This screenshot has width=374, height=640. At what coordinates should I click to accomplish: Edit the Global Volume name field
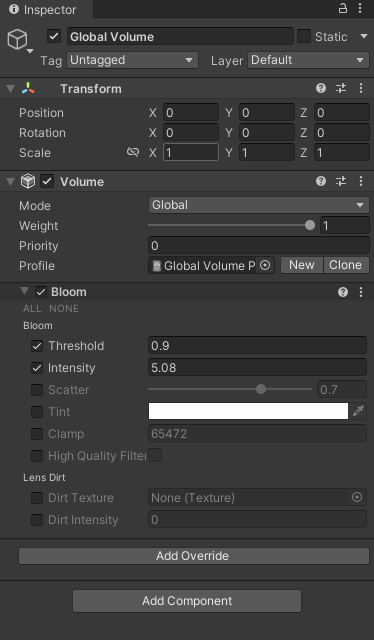pyautogui.click(x=180, y=36)
